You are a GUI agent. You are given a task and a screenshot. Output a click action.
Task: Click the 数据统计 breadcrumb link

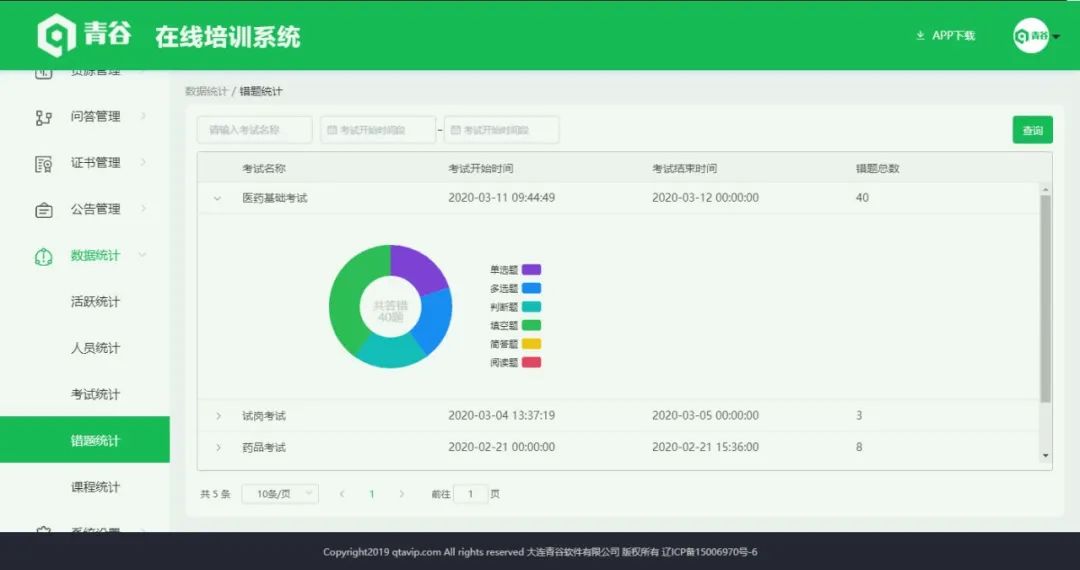[x=205, y=92]
